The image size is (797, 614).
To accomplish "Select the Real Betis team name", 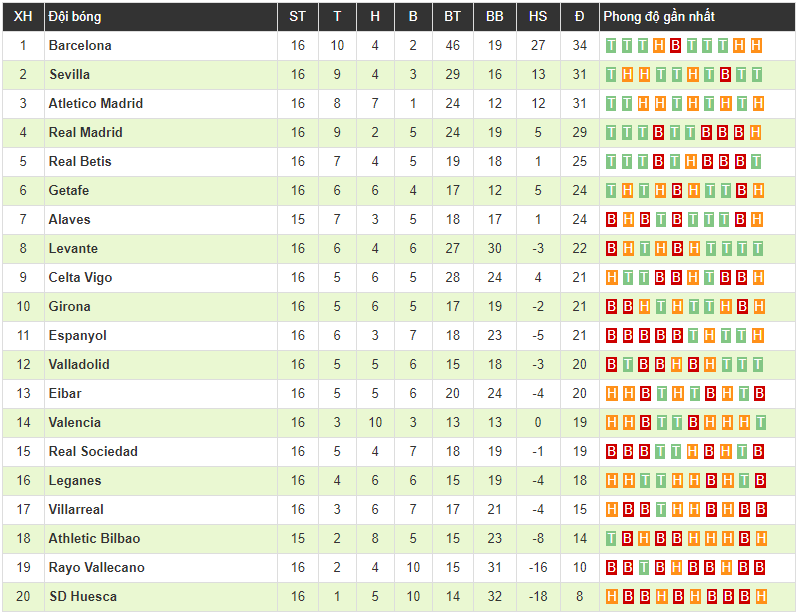I will click(x=80, y=161).
